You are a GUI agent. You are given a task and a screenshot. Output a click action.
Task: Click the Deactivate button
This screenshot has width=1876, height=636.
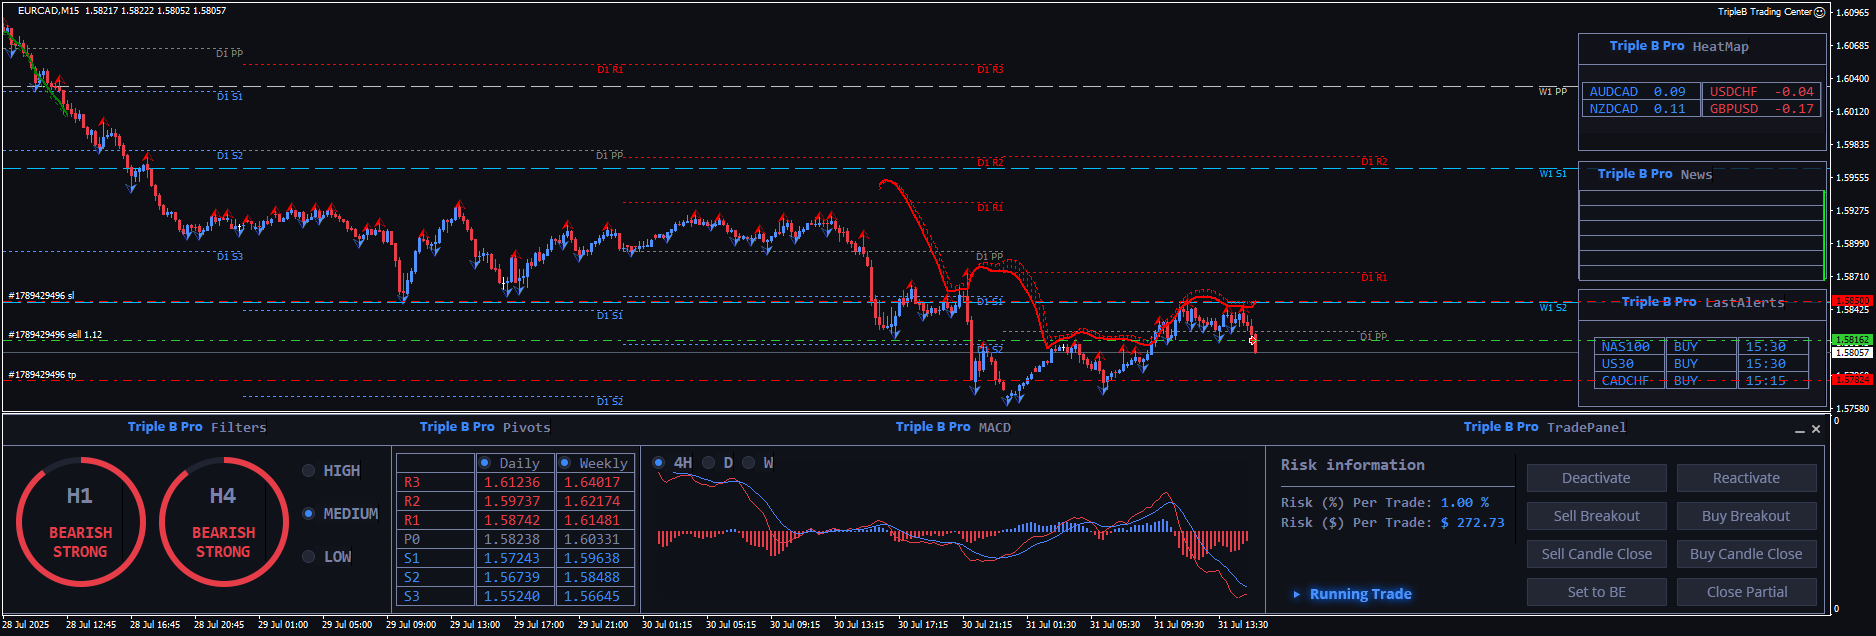coord(1596,478)
